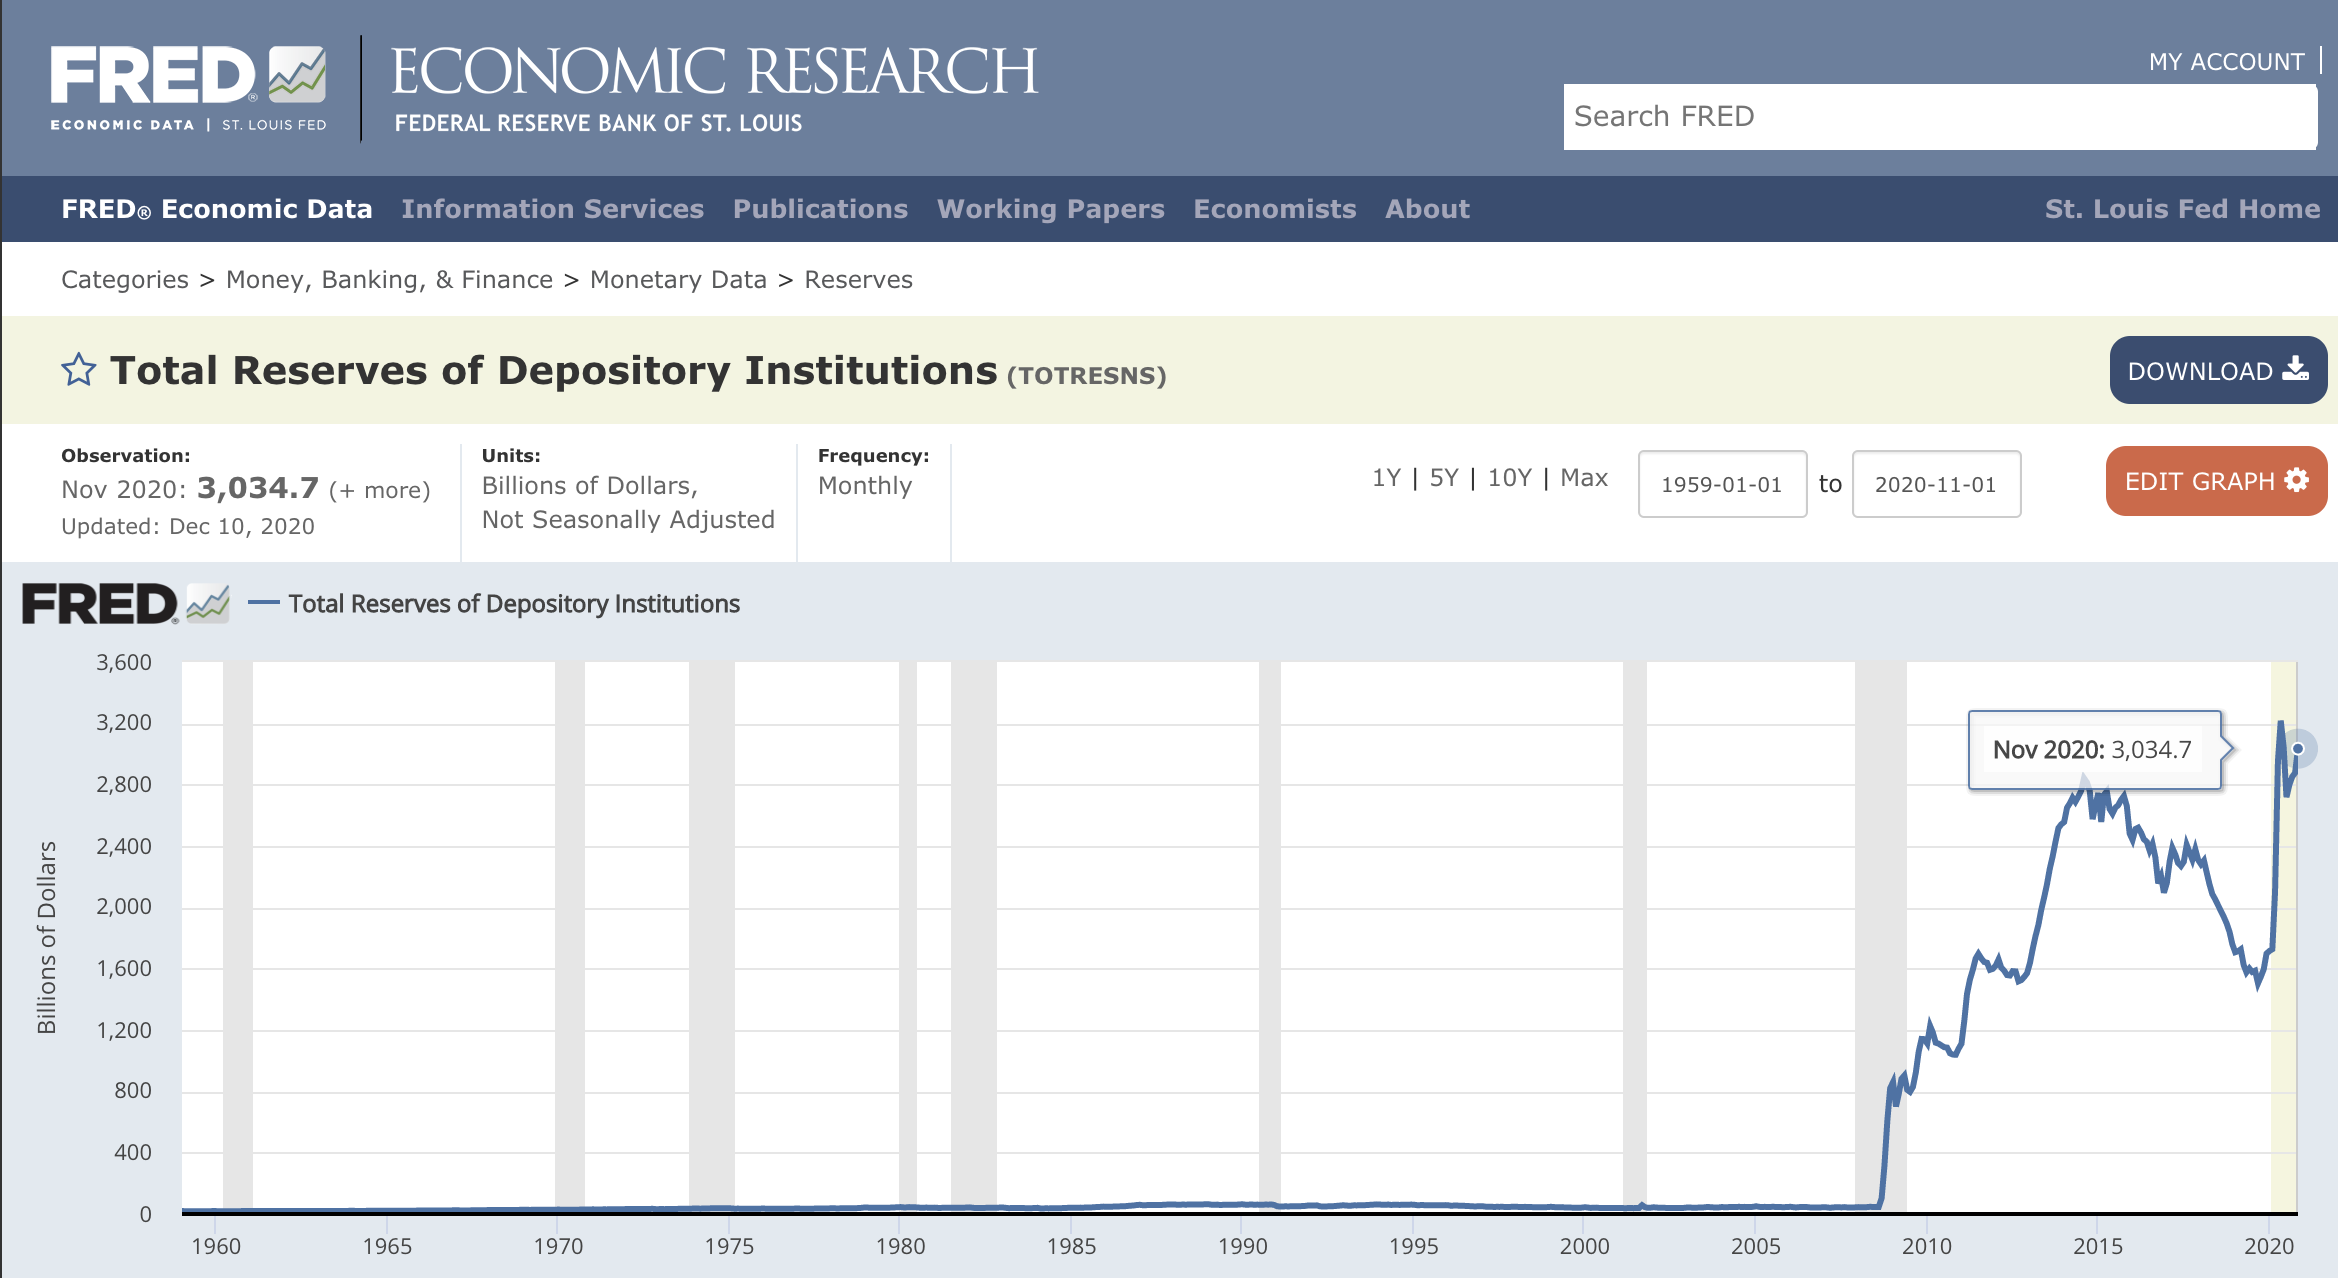Click the start date field 1959-01-01

1722,484
